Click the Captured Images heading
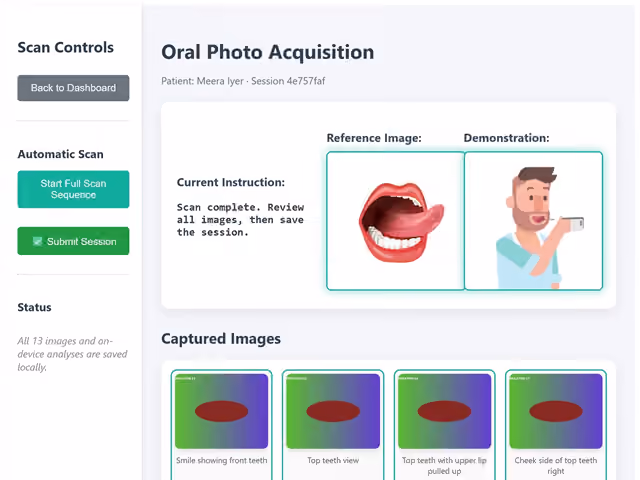 pyautogui.click(x=221, y=339)
